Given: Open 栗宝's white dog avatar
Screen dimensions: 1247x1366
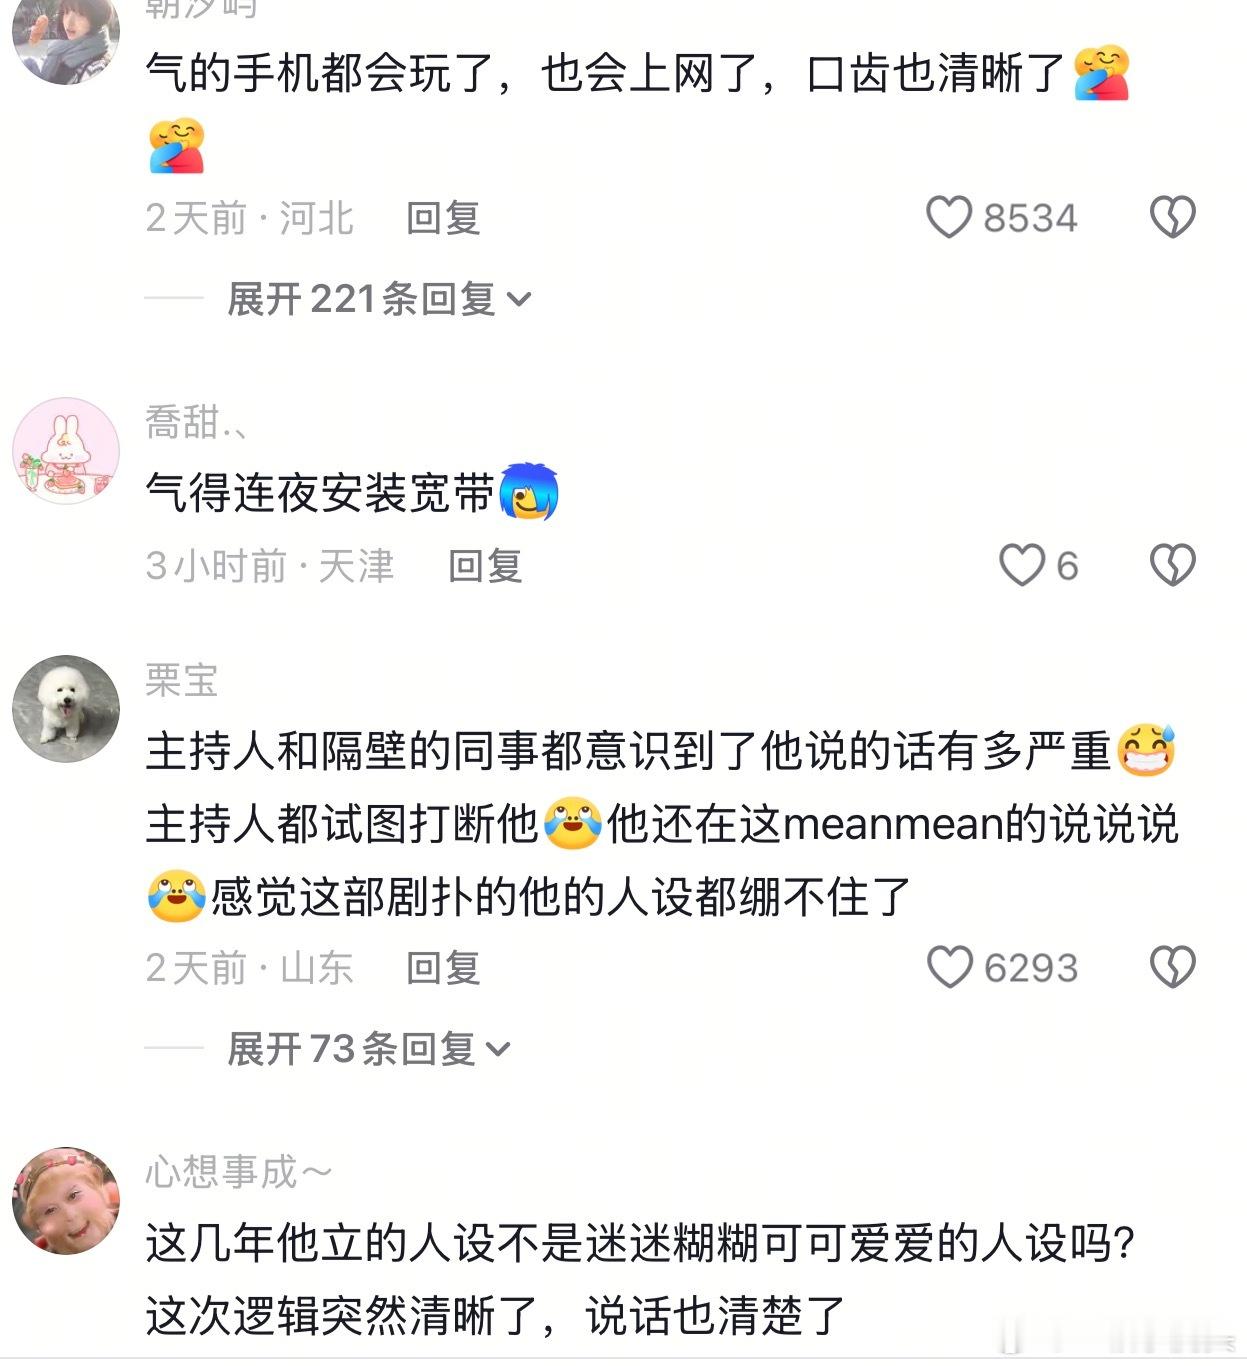Looking at the screenshot, I should (x=66, y=708).
